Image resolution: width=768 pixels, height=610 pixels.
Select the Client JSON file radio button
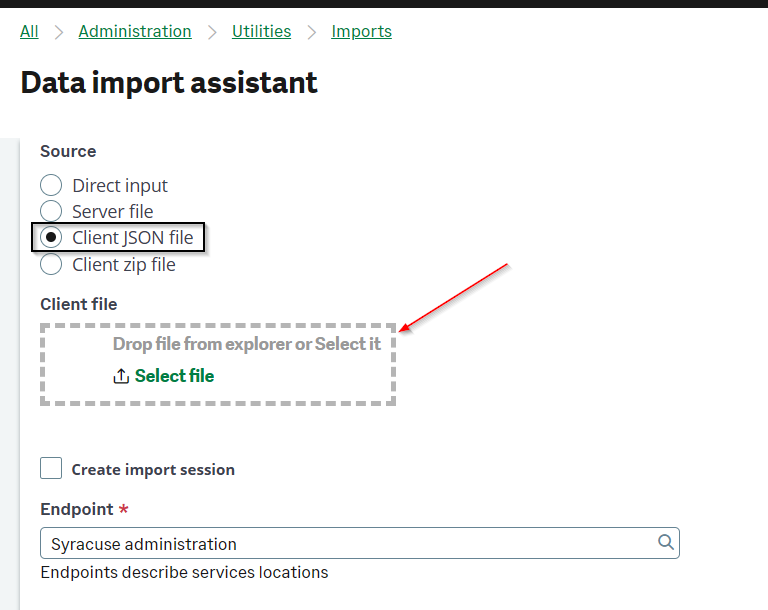point(51,238)
